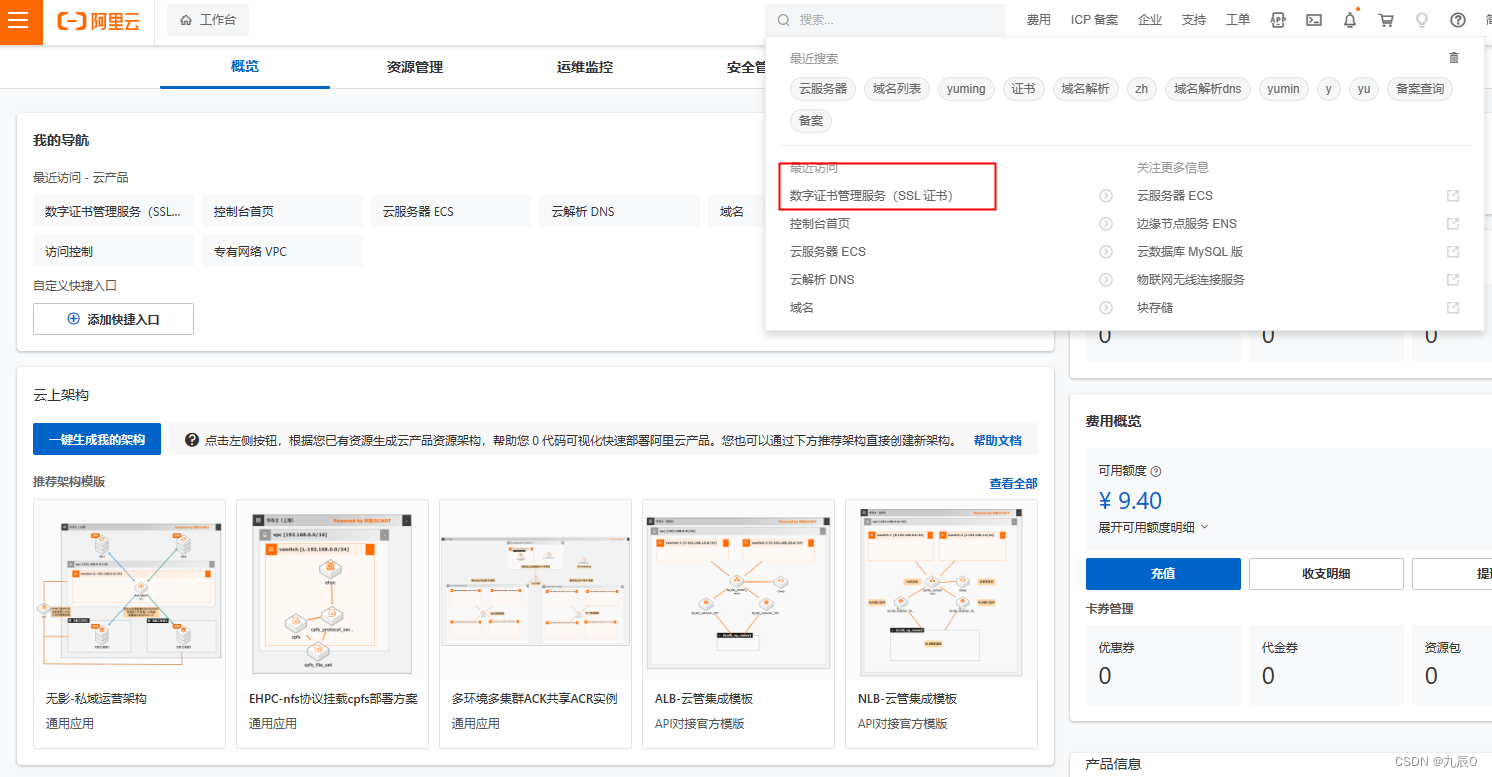
Task: Select recent search tag zh
Action: (1141, 89)
